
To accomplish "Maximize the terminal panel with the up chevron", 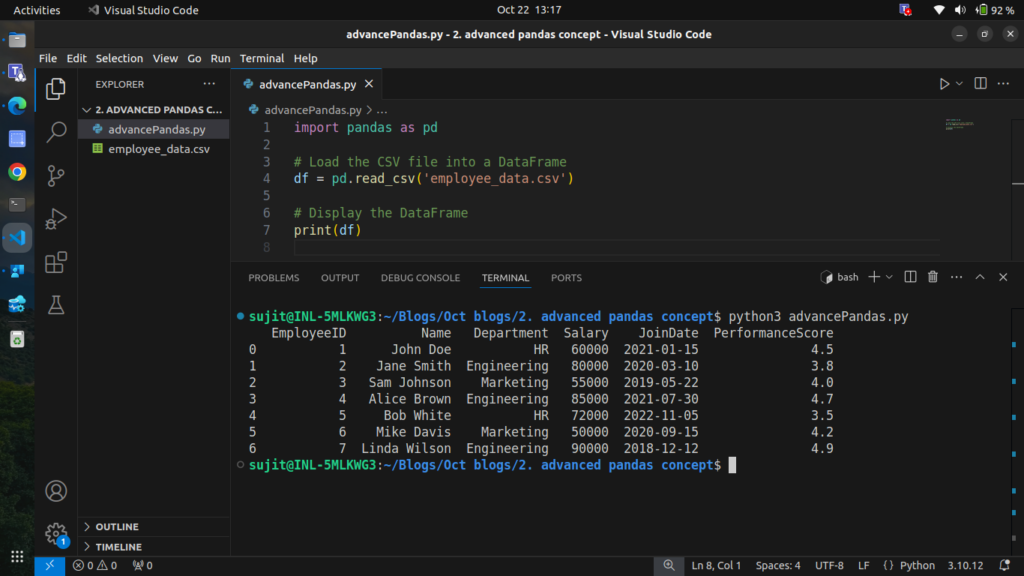I will [x=980, y=277].
